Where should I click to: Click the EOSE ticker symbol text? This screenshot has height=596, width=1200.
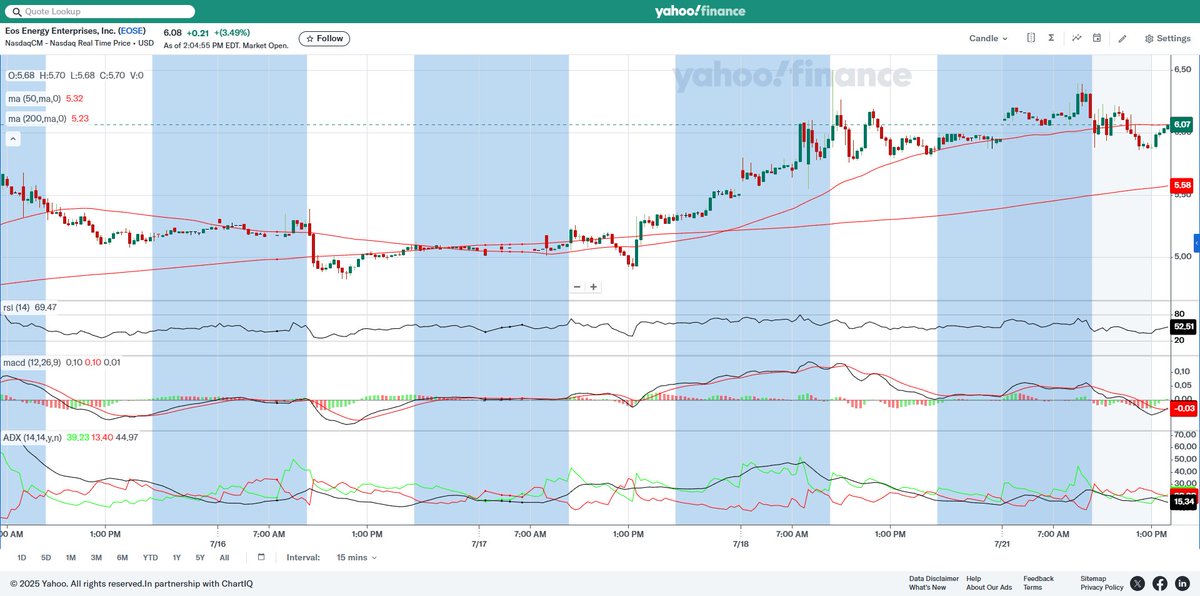tap(131, 31)
